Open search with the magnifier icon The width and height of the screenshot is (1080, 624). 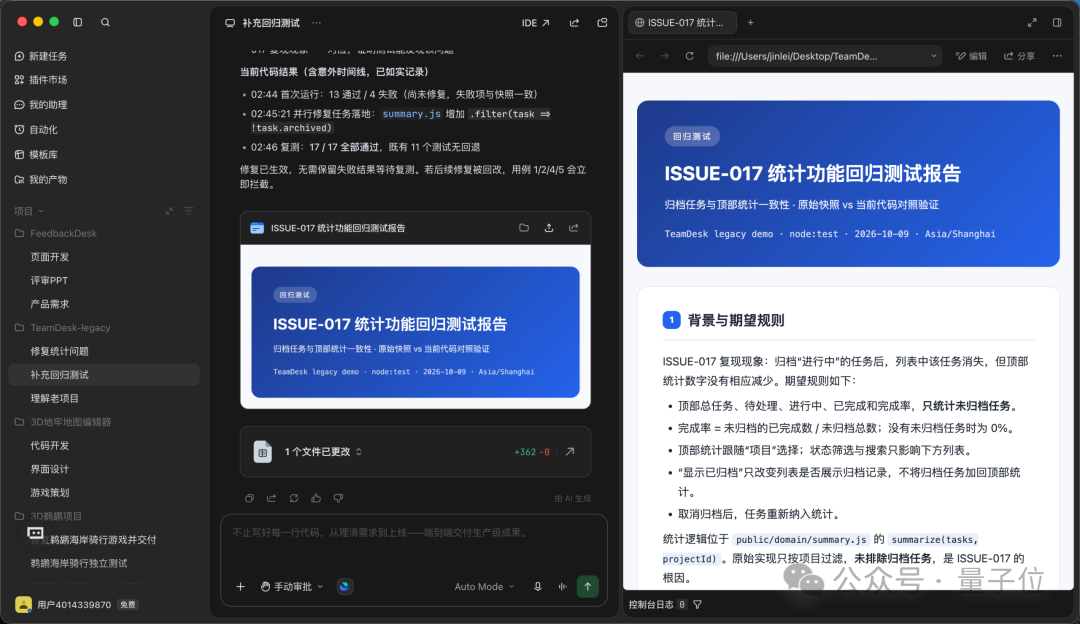105,22
